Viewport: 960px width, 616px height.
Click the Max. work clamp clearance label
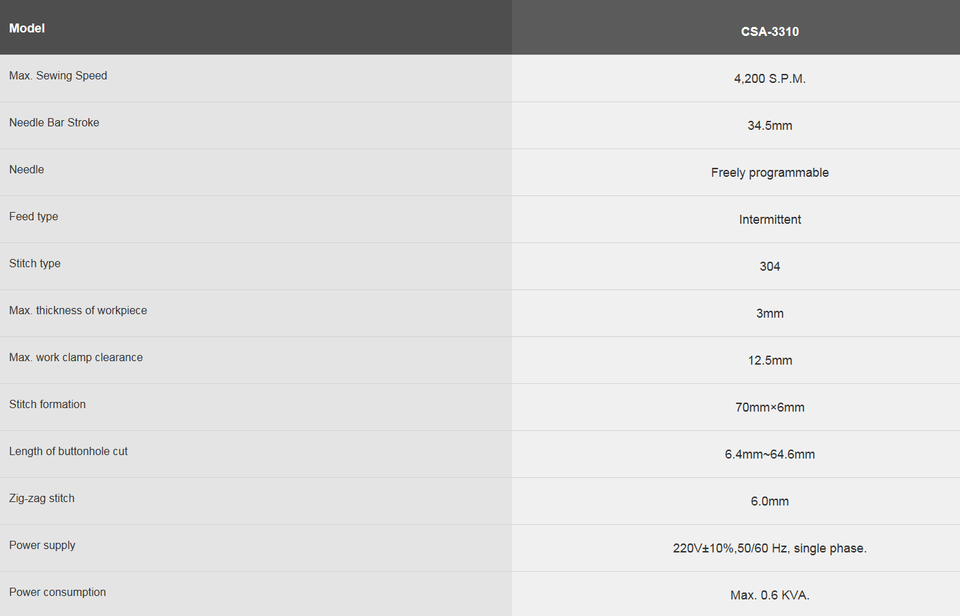[x=76, y=358]
